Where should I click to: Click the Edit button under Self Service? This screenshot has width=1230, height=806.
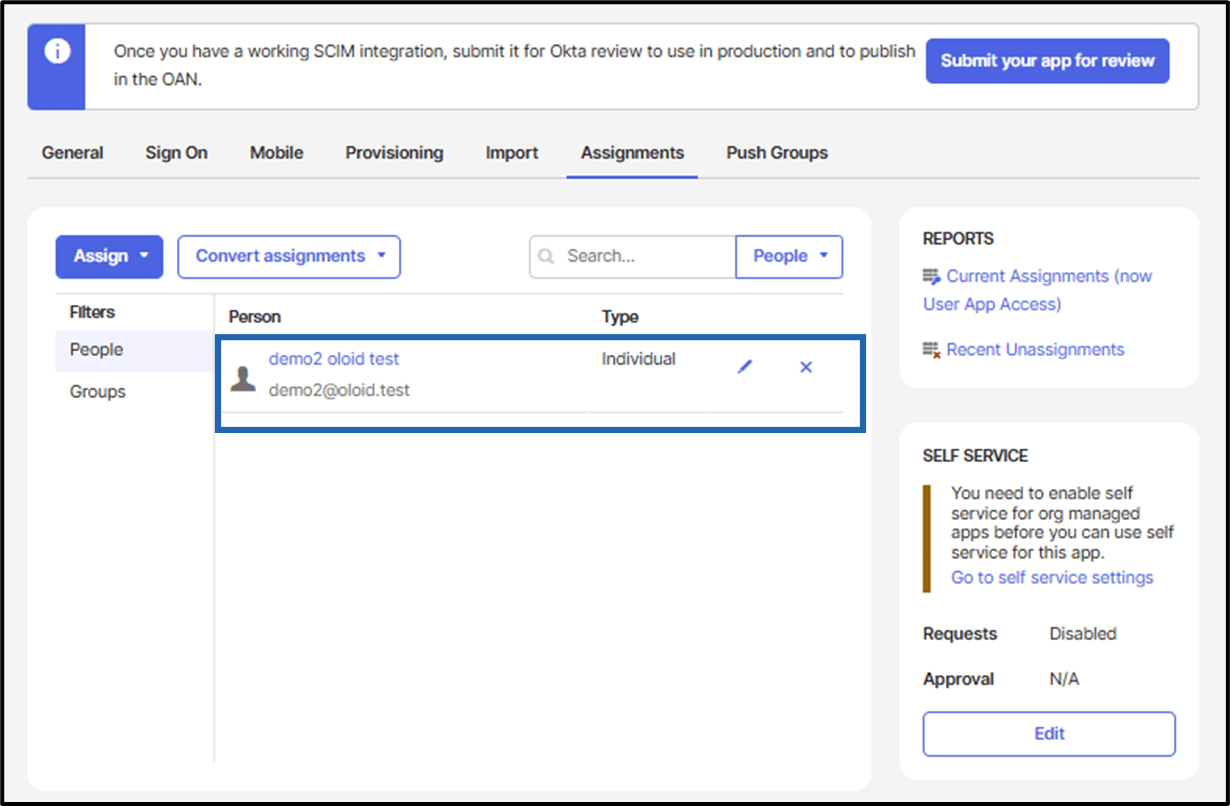(x=1049, y=733)
